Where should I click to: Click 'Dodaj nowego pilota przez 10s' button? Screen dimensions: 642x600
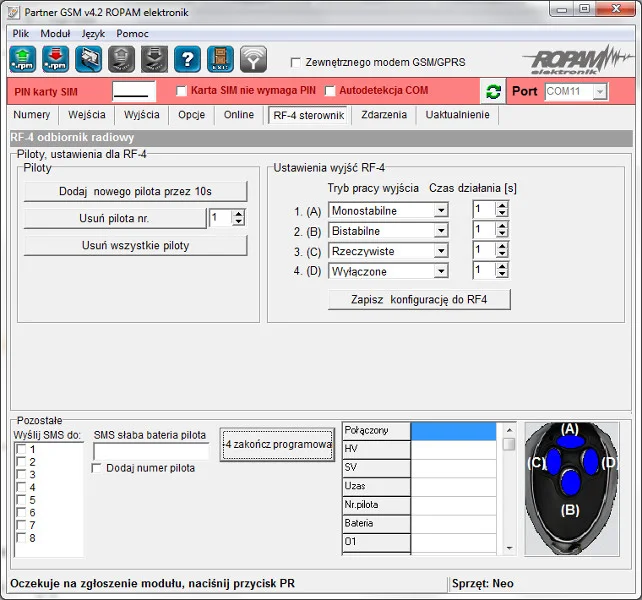(x=135, y=191)
